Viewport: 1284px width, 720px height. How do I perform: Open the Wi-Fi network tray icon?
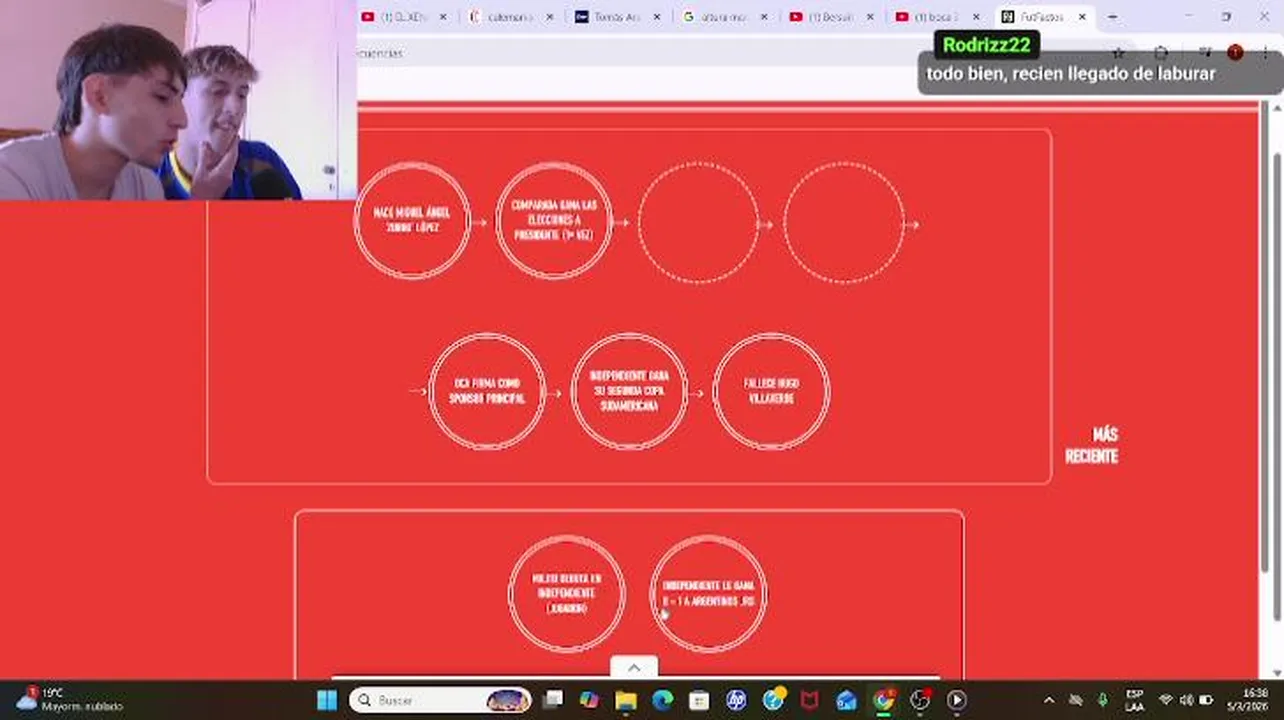pyautogui.click(x=1165, y=700)
